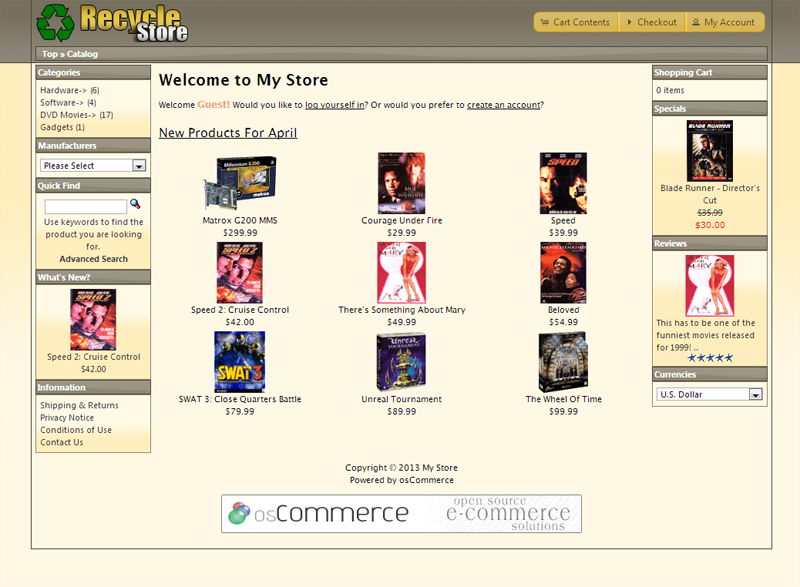The width and height of the screenshot is (800, 587).
Task: Click There's Something About Mary grid image
Action: point(402,273)
